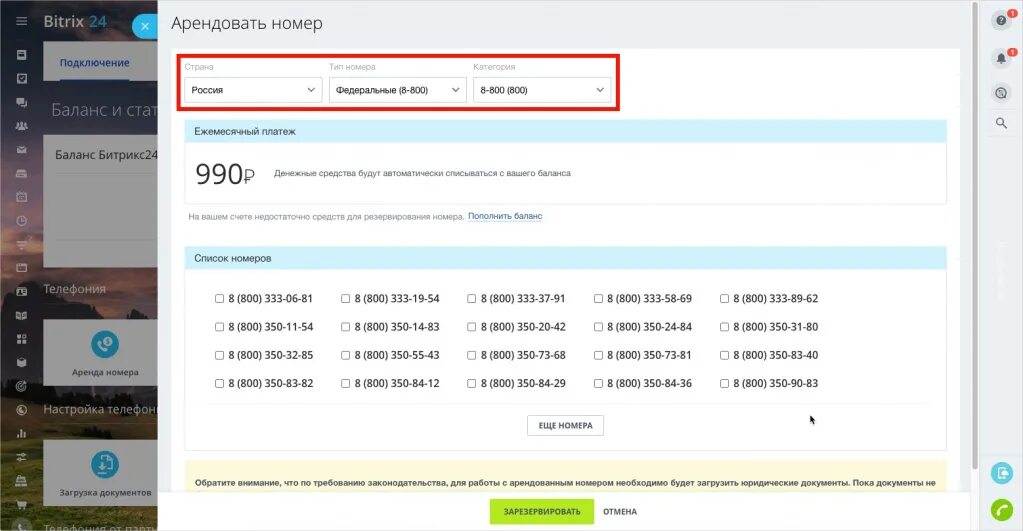
Task: Open the Тип номера dropdown
Action: pyautogui.click(x=398, y=90)
